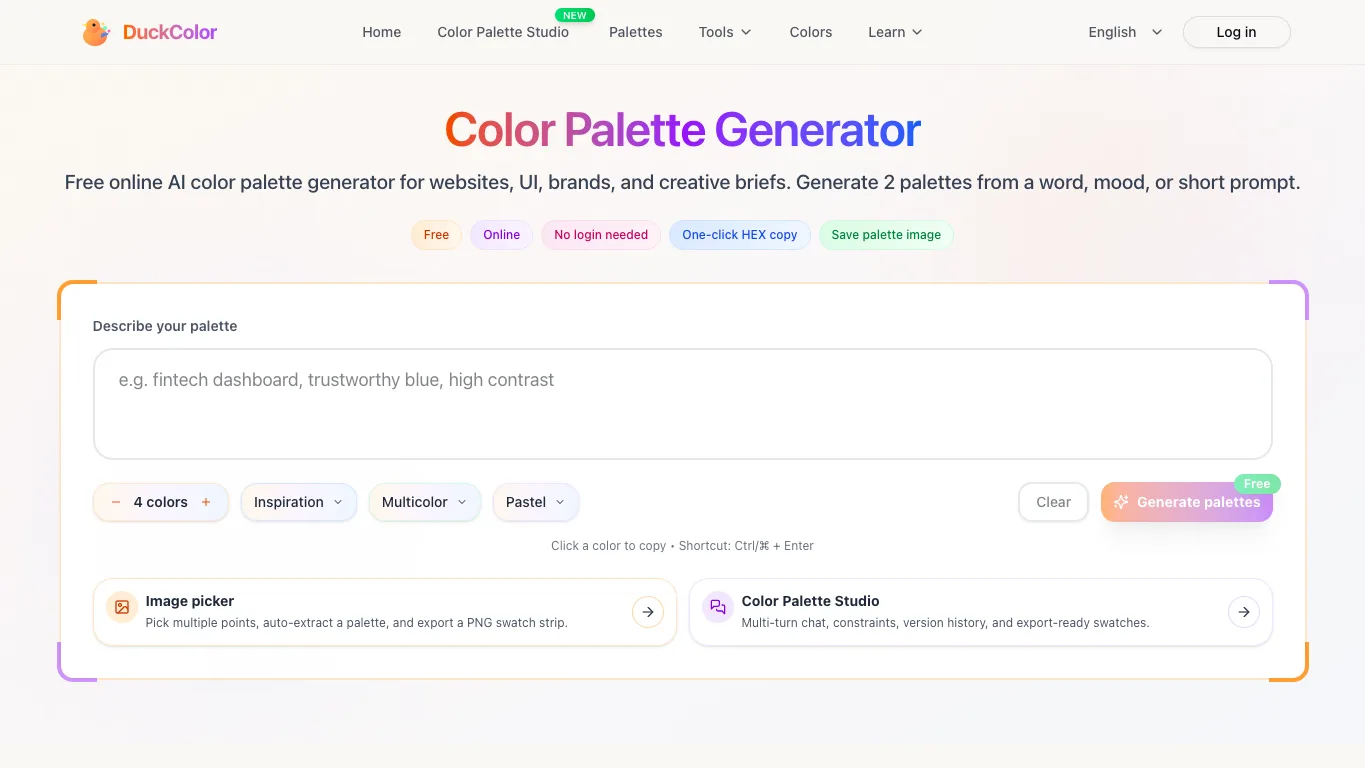Expand the Tools dropdown menu

pos(725,32)
